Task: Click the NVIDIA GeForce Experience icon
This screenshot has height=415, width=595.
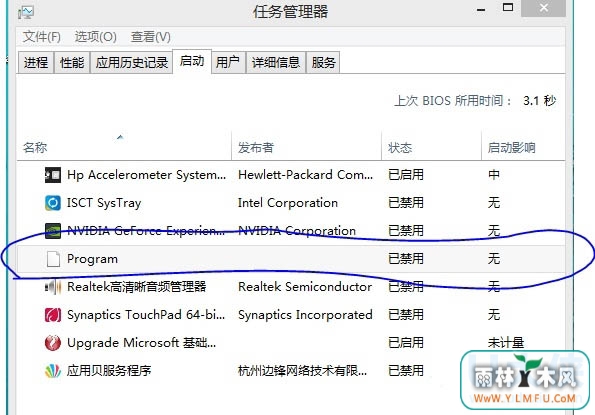Action: click(x=53, y=231)
